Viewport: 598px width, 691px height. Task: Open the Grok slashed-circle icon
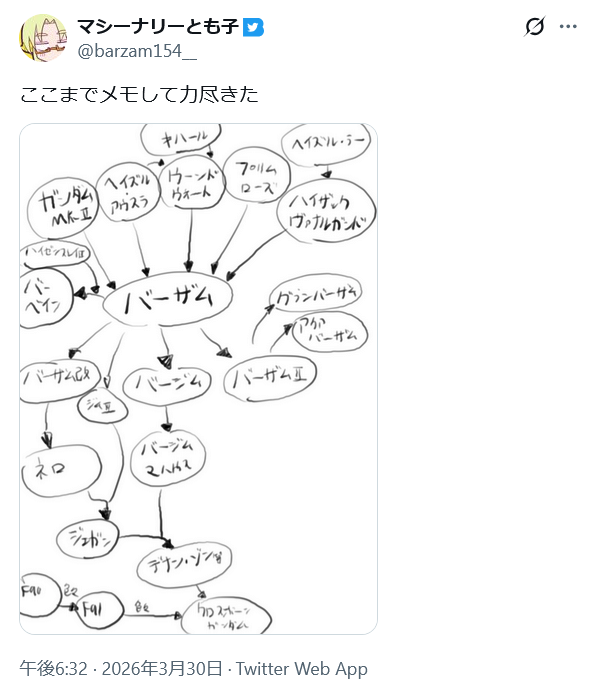pyautogui.click(x=535, y=26)
